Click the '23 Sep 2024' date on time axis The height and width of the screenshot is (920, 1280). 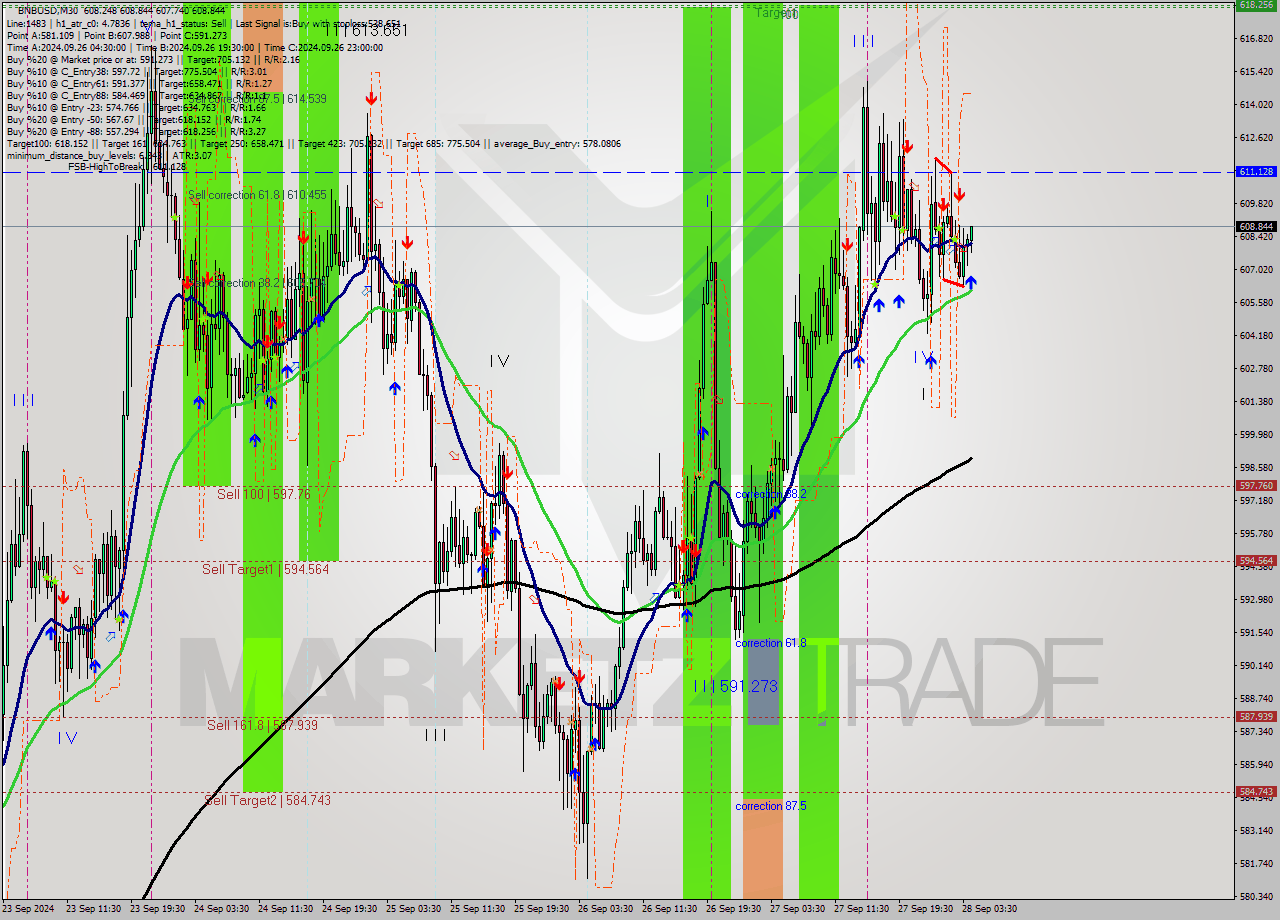click(29, 909)
